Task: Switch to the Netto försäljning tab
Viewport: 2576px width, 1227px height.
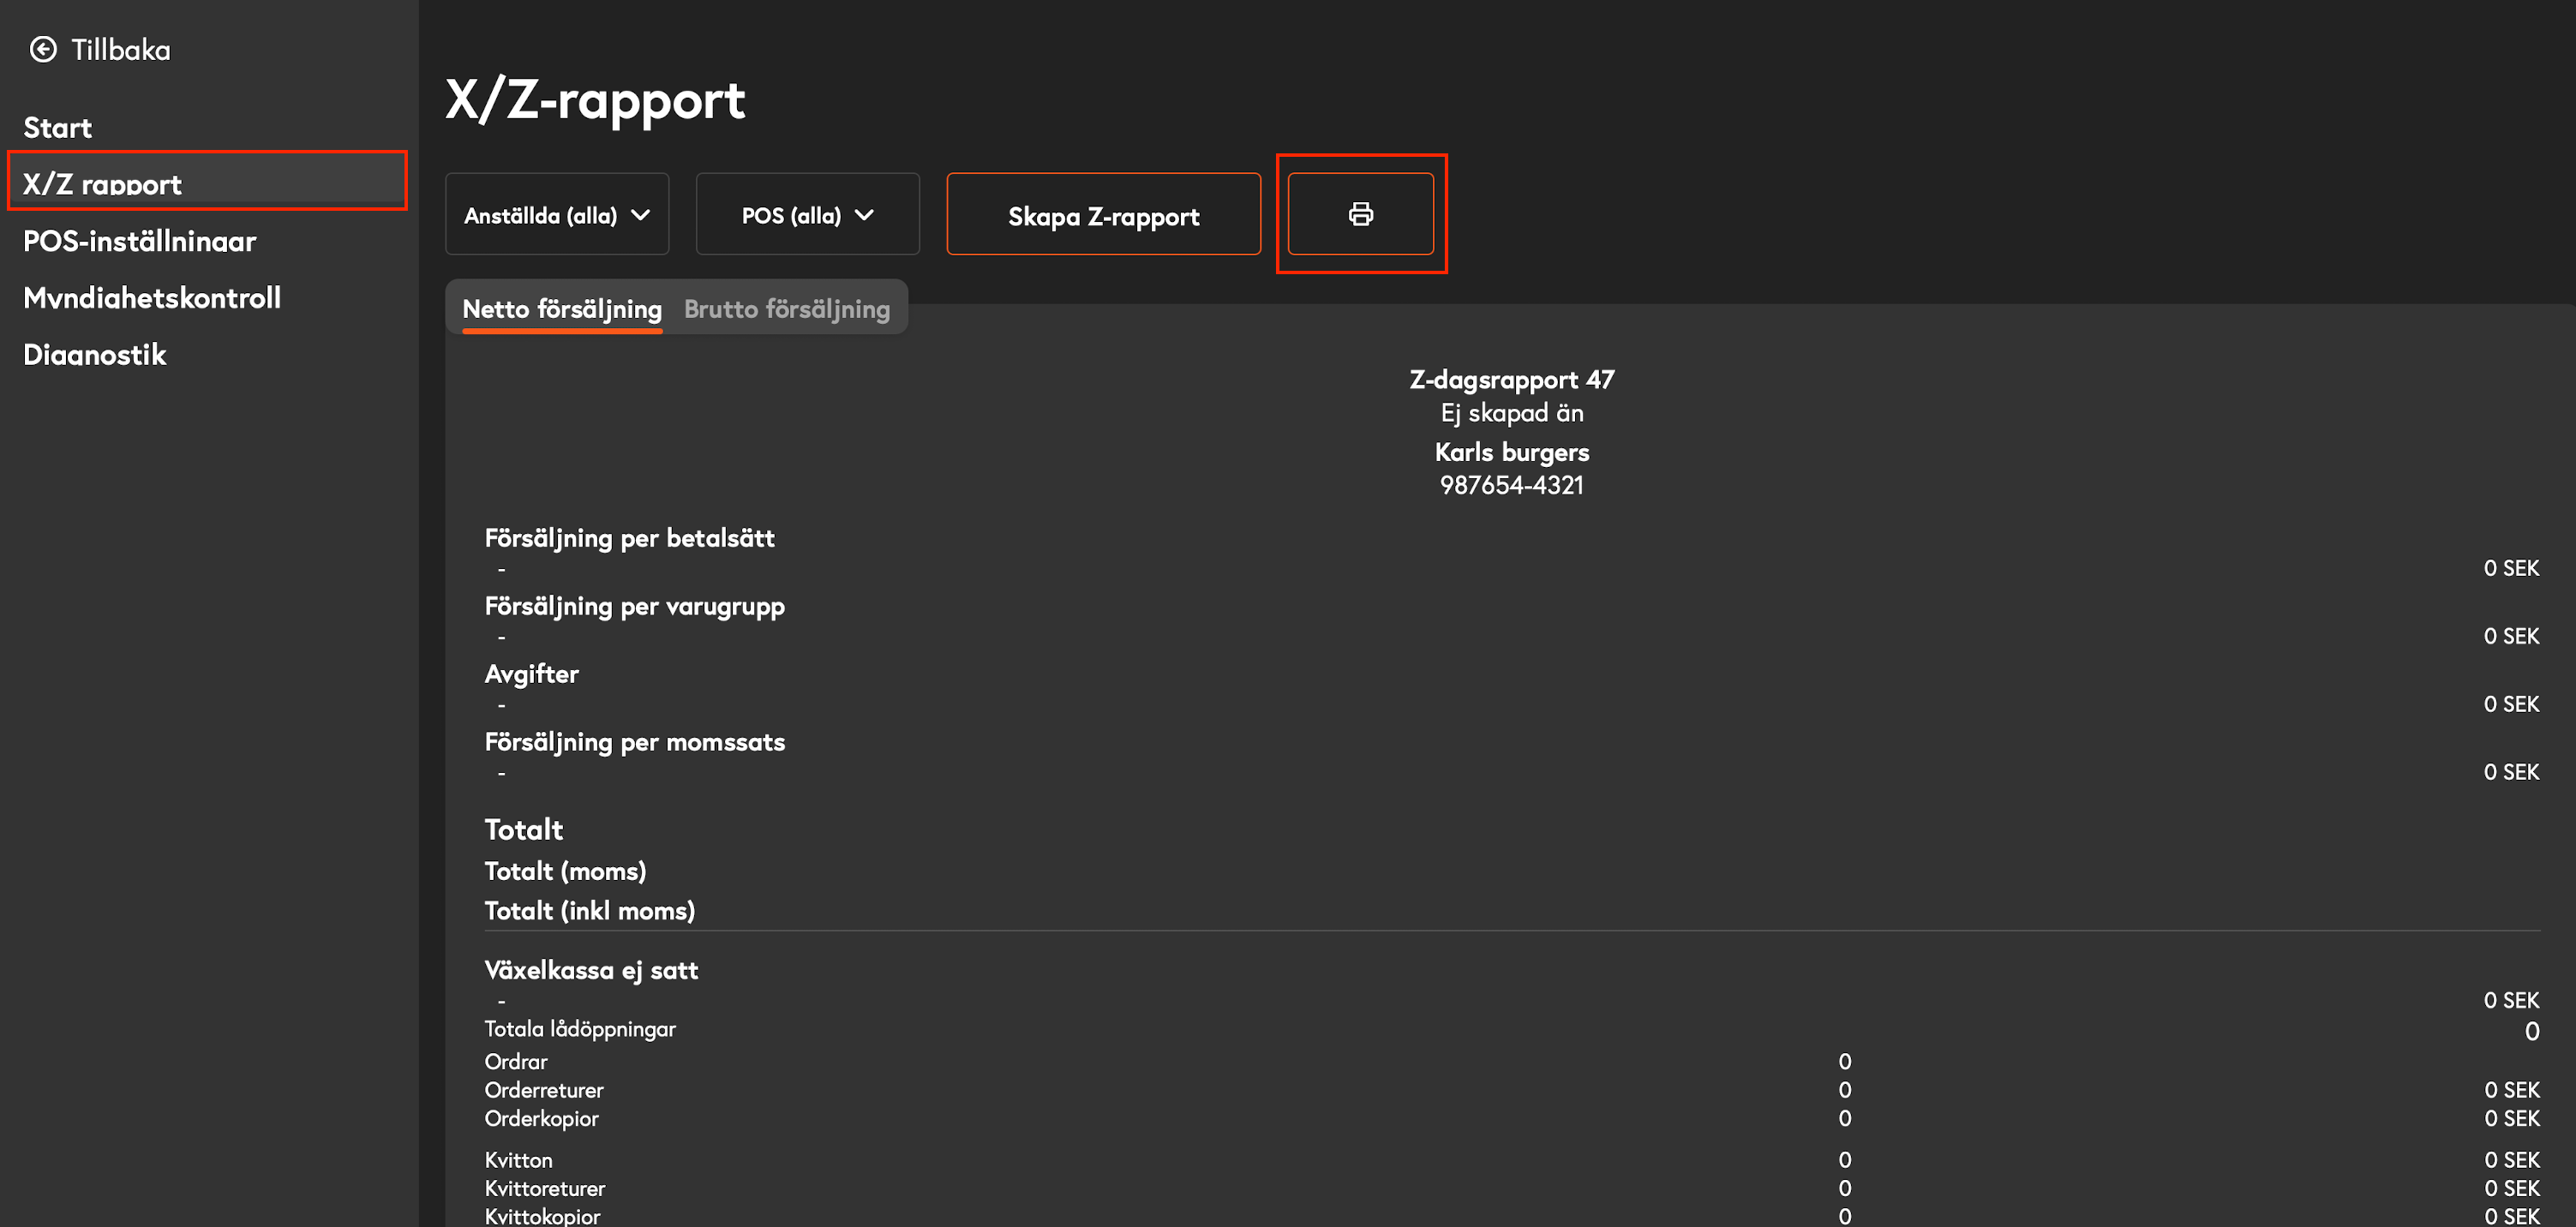Action: point(562,309)
